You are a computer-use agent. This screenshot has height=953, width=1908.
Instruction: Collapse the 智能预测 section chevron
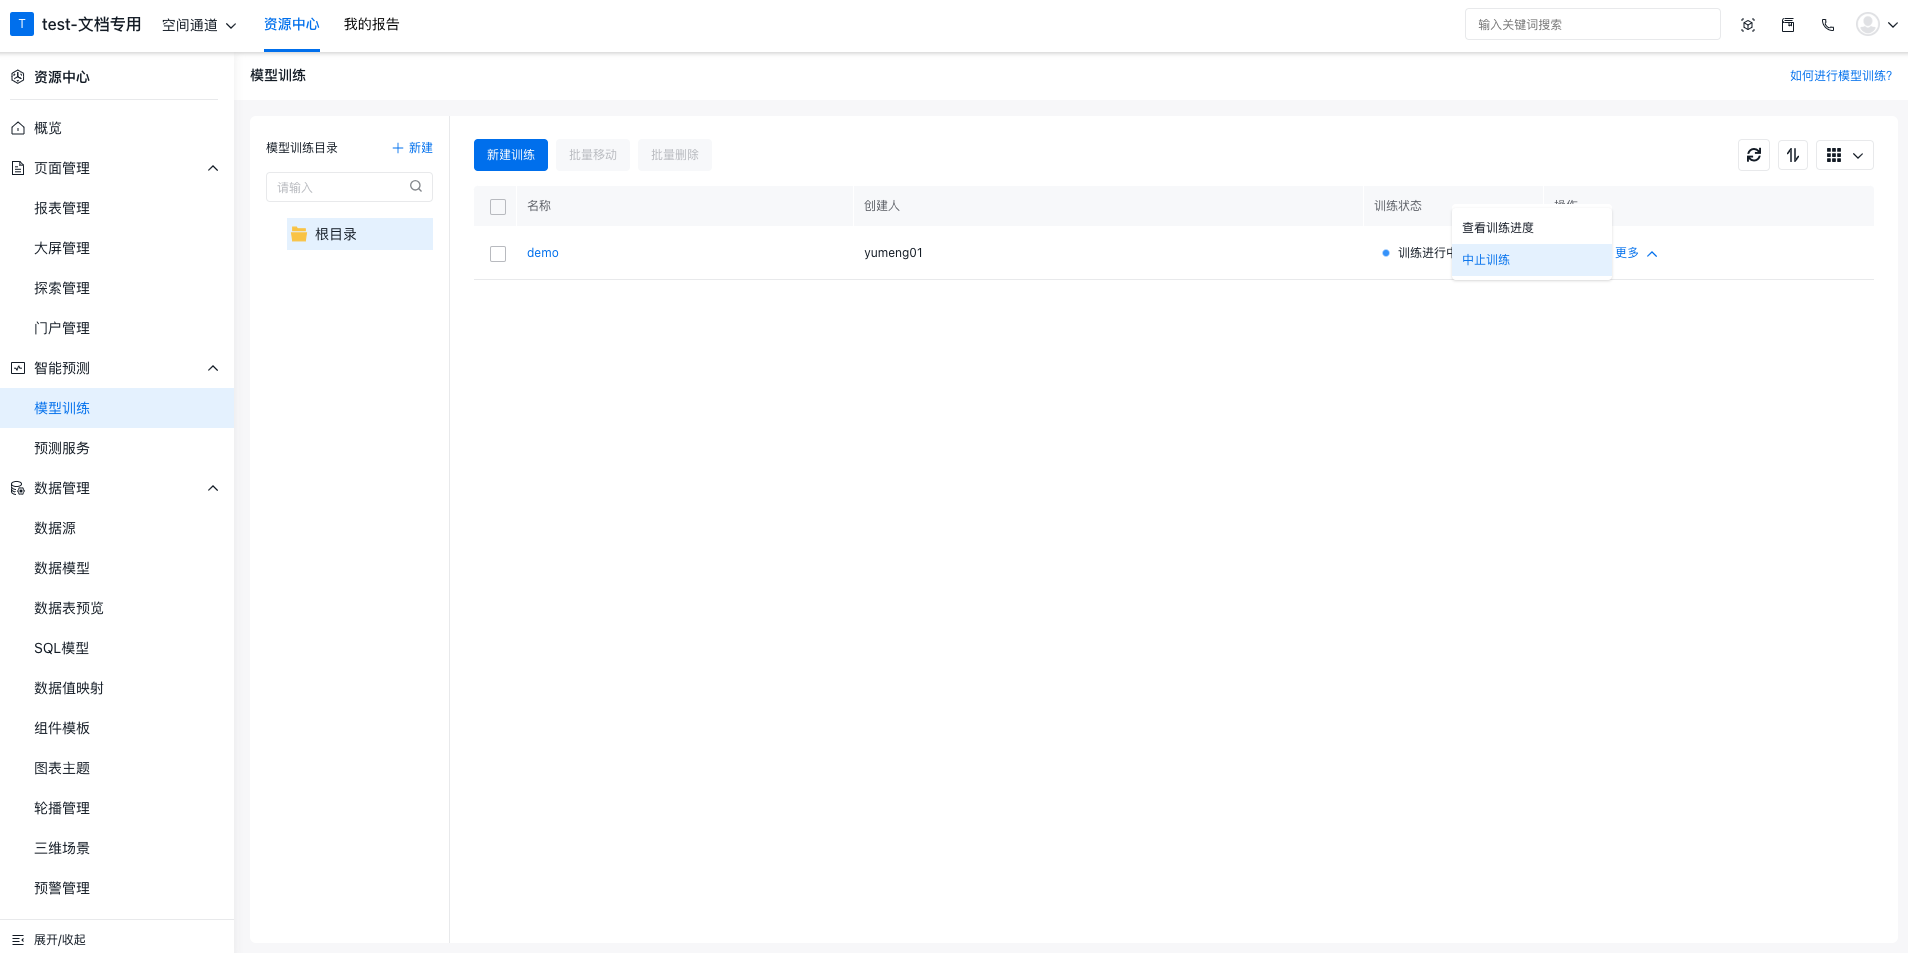pyautogui.click(x=213, y=368)
